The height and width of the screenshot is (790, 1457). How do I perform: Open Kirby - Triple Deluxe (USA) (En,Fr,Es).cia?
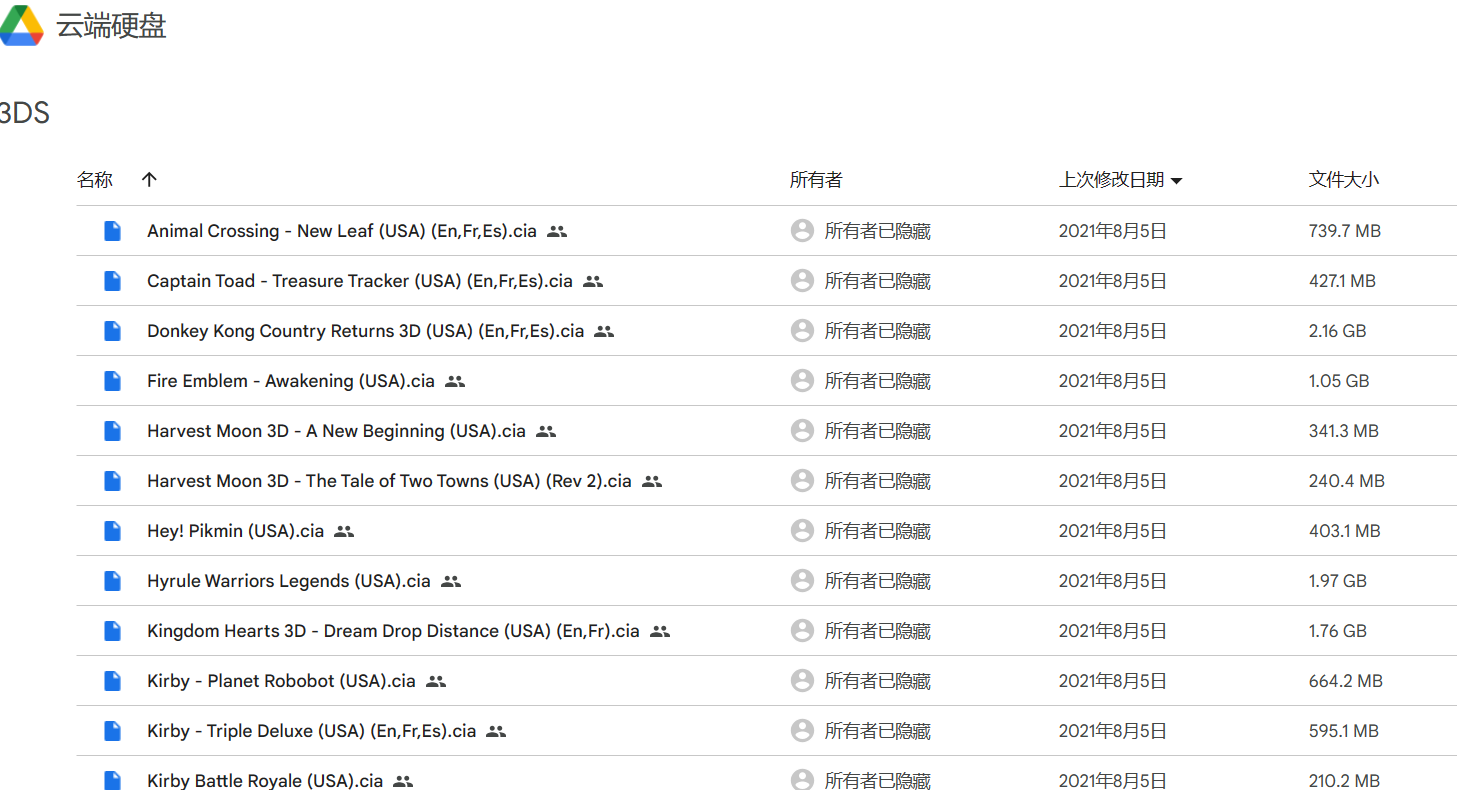tap(311, 731)
